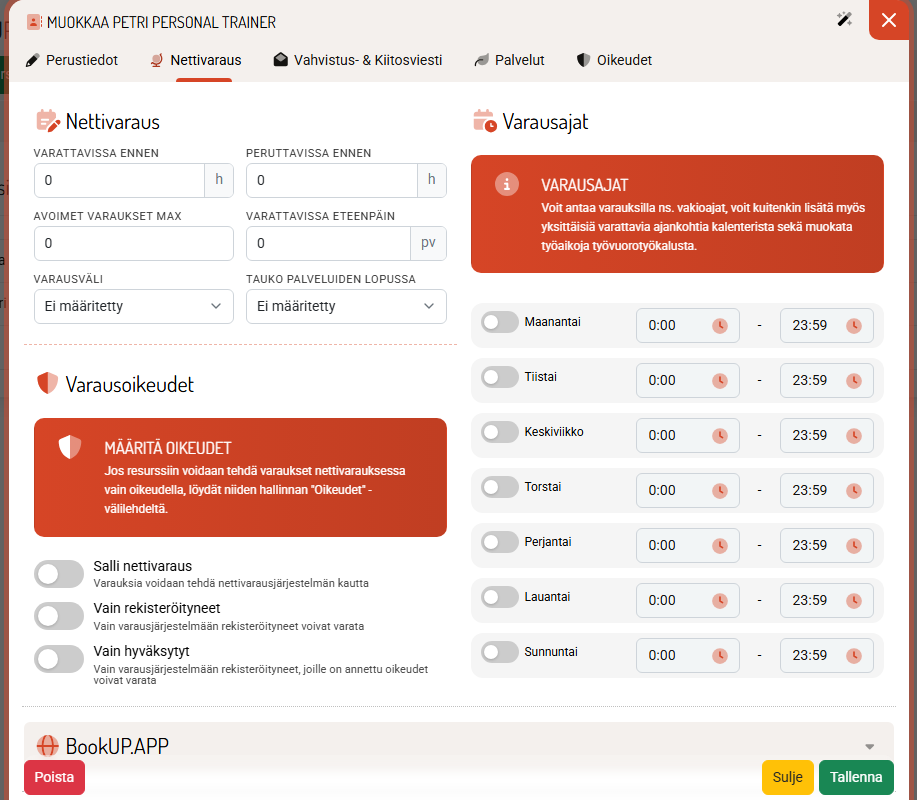Open the Perustiedot tab
This screenshot has width=917, height=800.
(x=72, y=60)
